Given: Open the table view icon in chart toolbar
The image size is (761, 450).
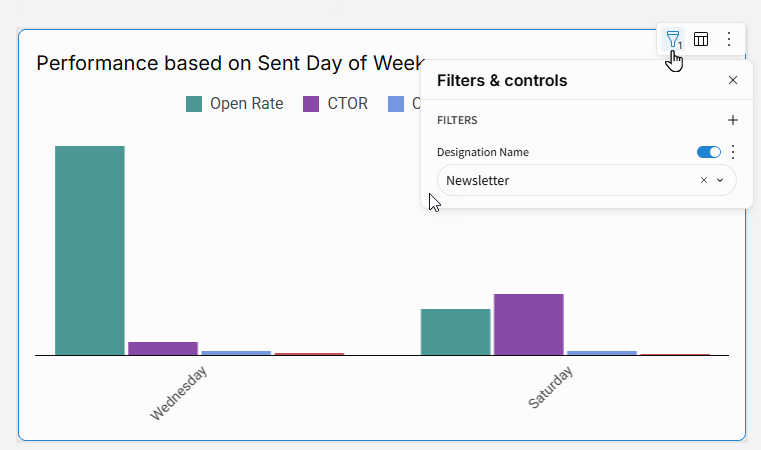Looking at the screenshot, I should click(x=701, y=39).
